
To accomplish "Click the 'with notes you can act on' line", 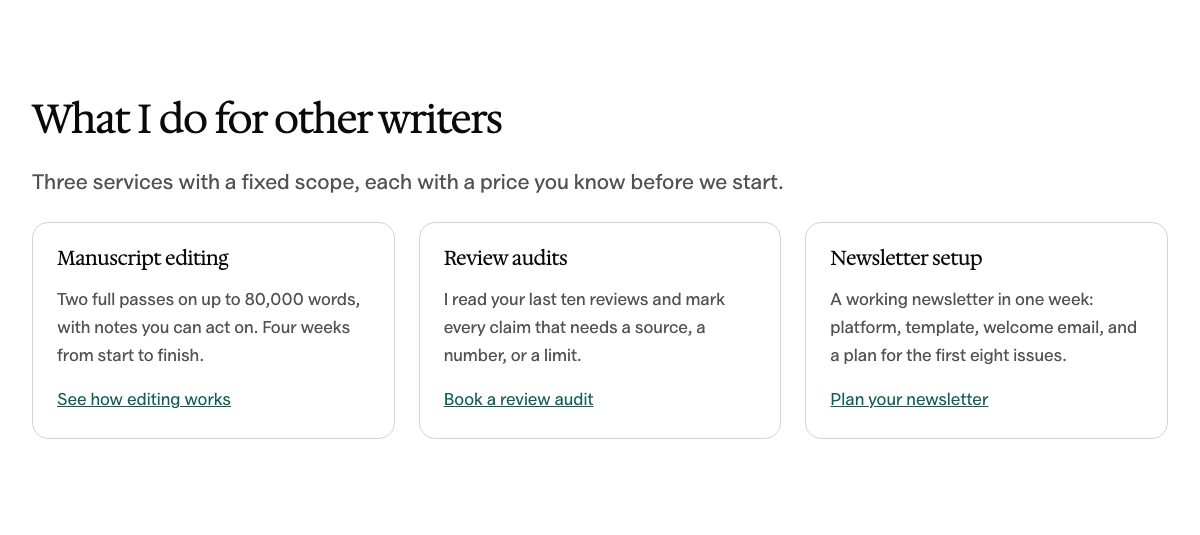I will pyautogui.click(x=204, y=327).
